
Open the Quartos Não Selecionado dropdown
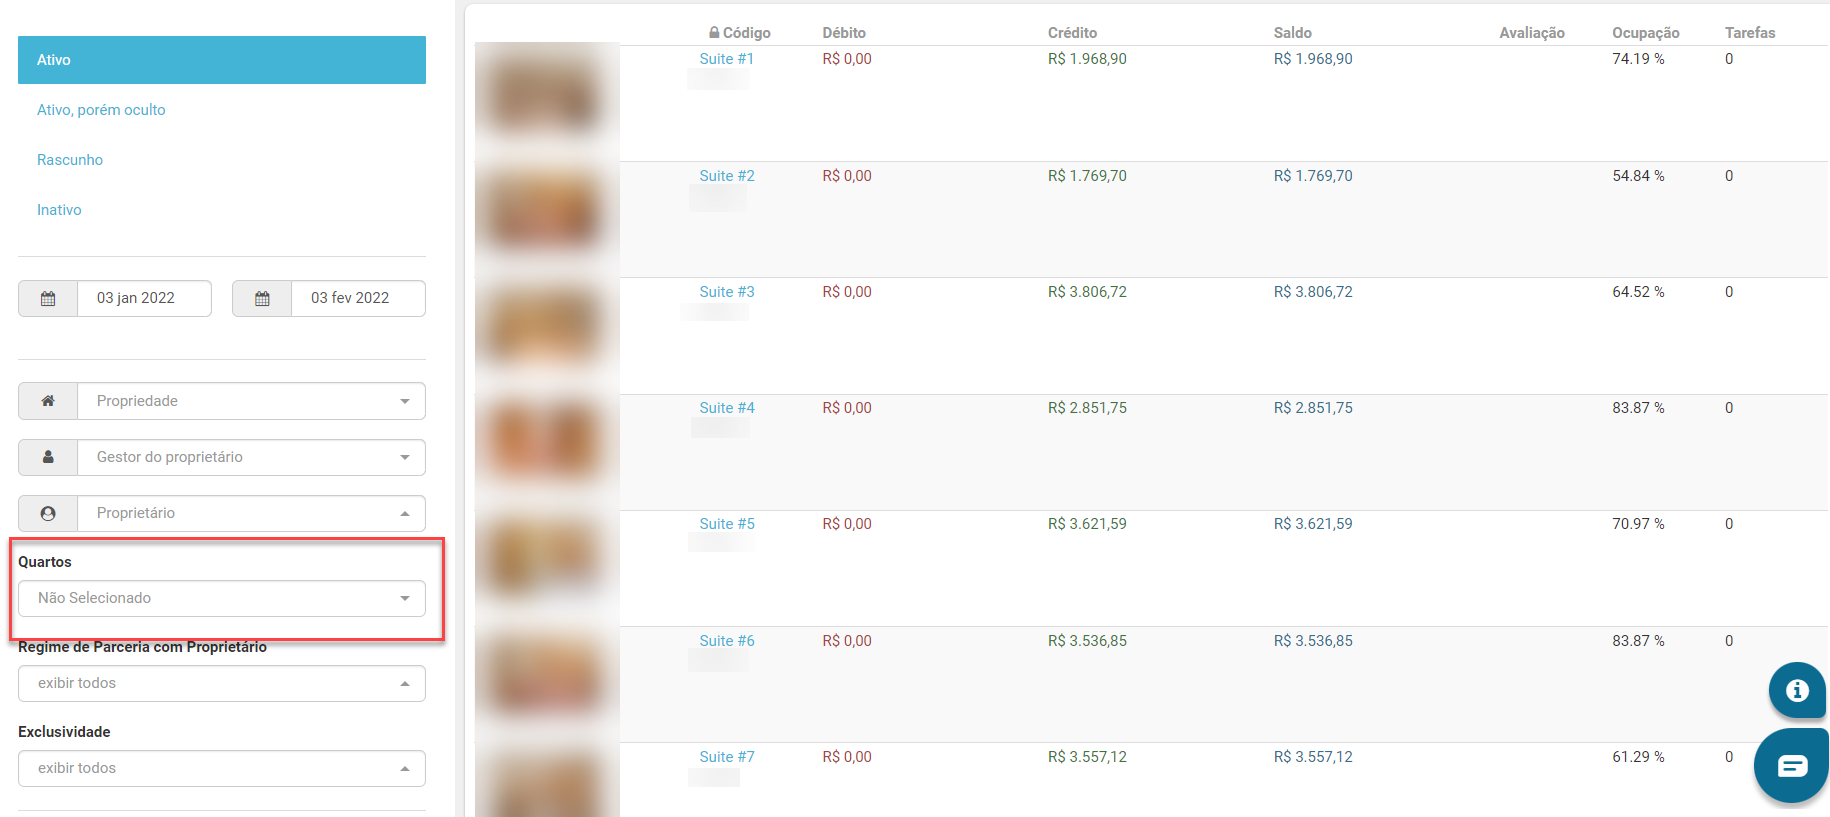(x=222, y=598)
